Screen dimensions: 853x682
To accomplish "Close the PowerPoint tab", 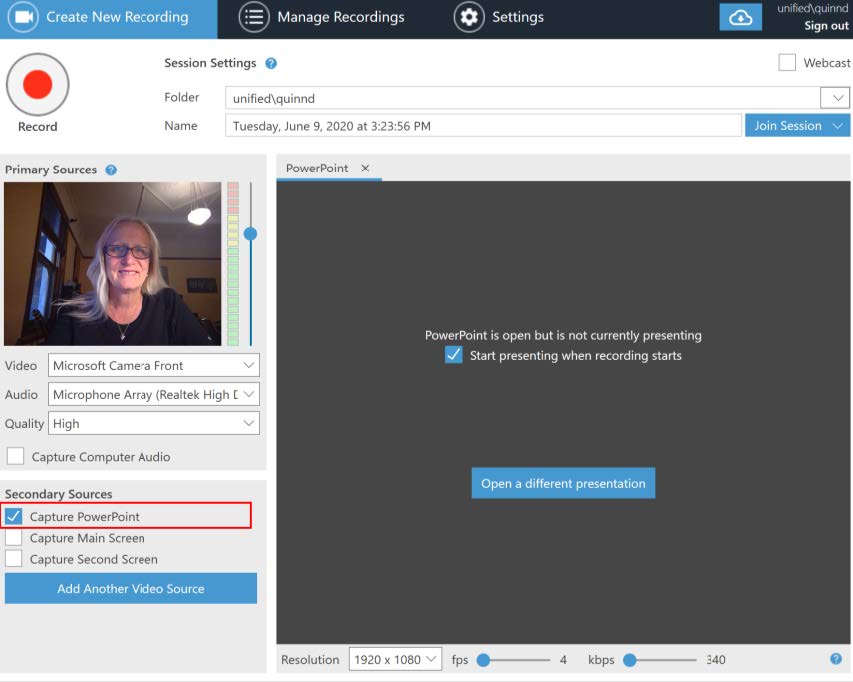I will click(365, 168).
